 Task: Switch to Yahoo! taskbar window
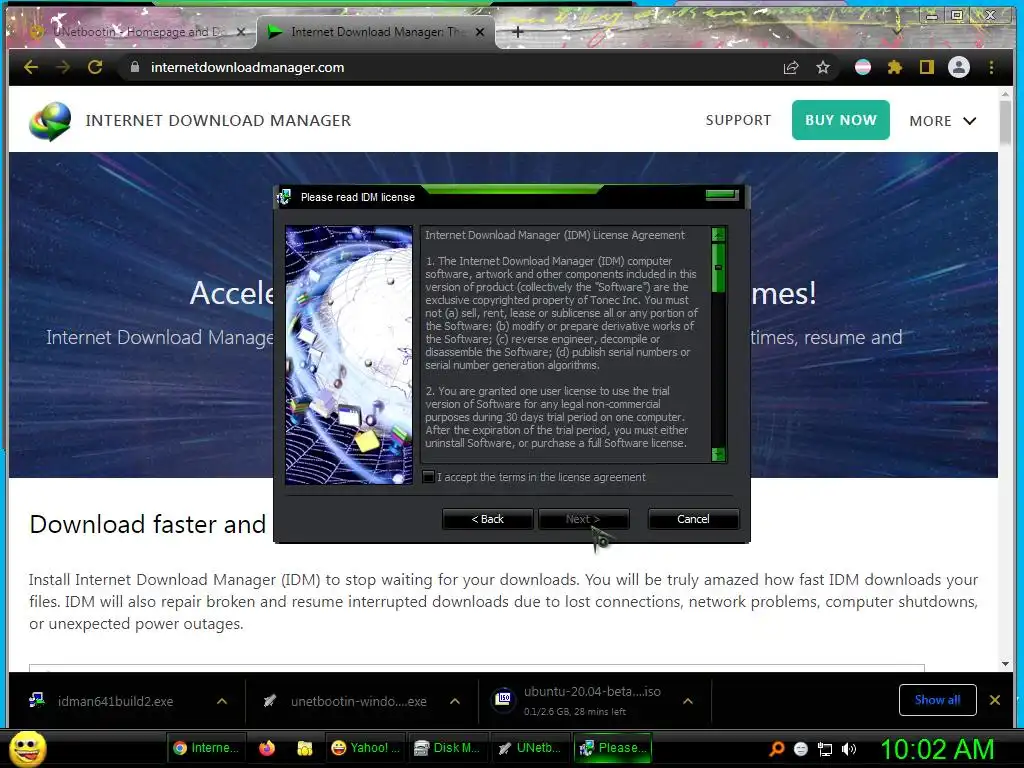coord(365,748)
